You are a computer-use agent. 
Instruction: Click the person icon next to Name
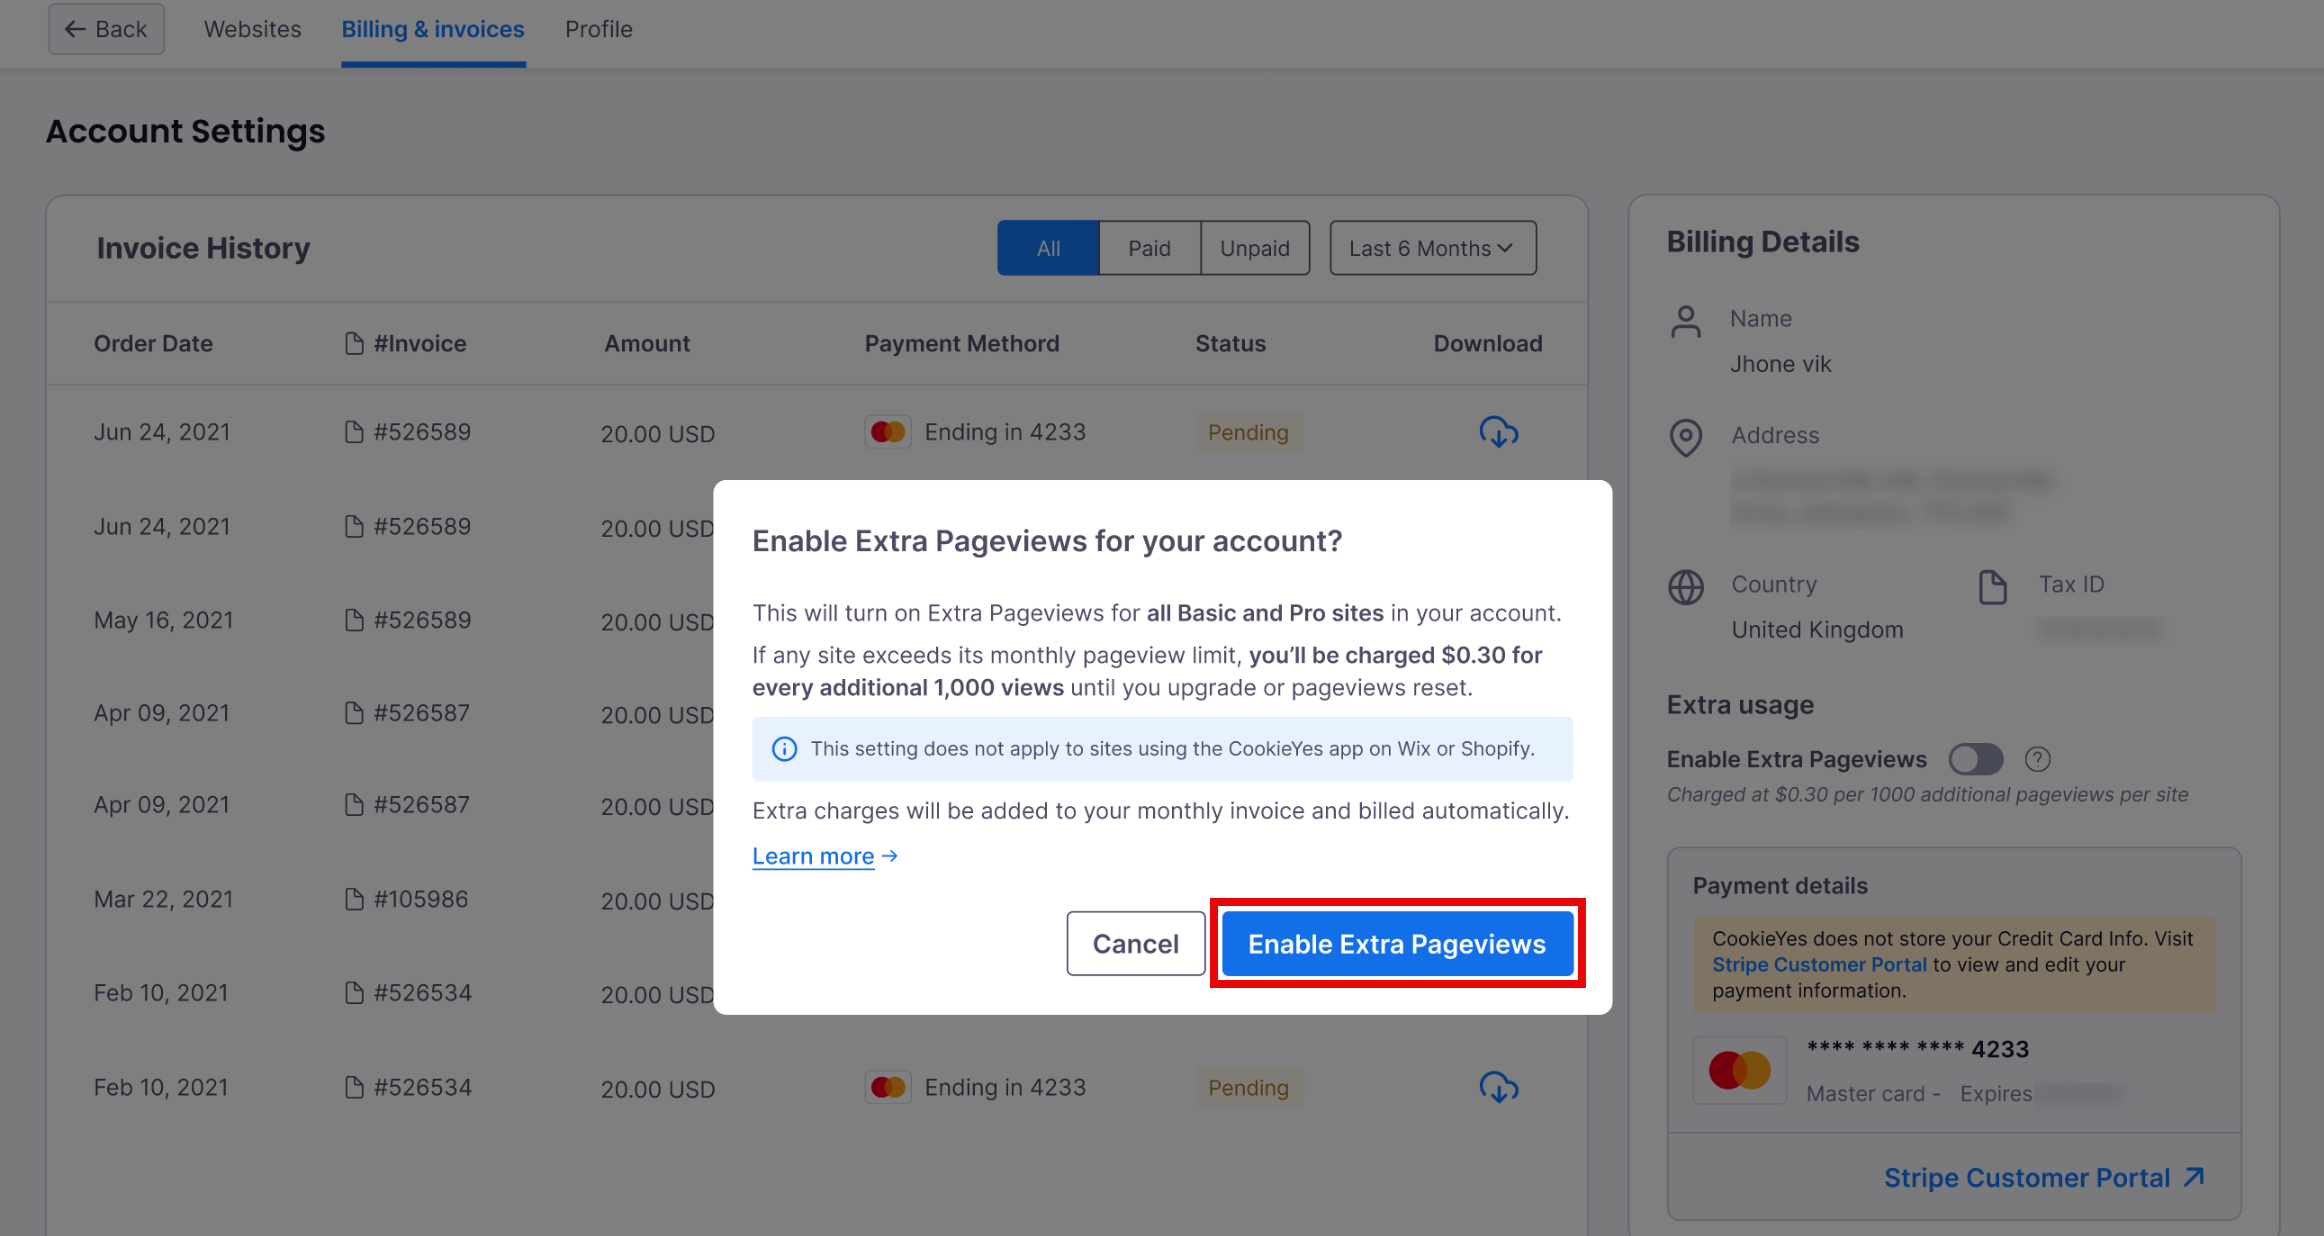pyautogui.click(x=1686, y=321)
